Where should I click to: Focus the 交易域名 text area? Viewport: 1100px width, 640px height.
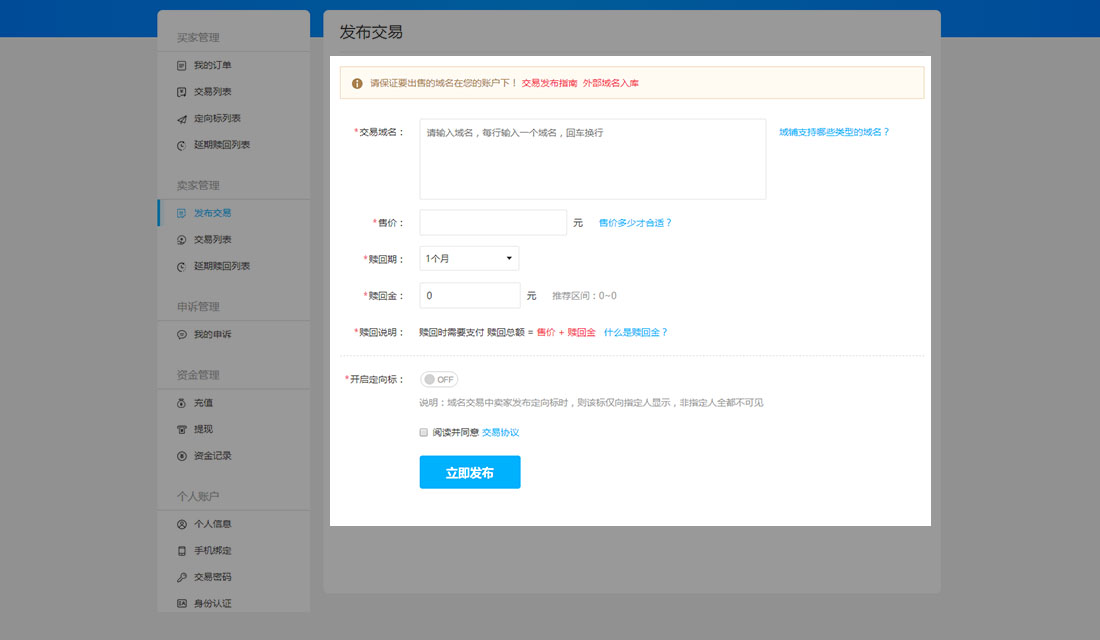592,160
